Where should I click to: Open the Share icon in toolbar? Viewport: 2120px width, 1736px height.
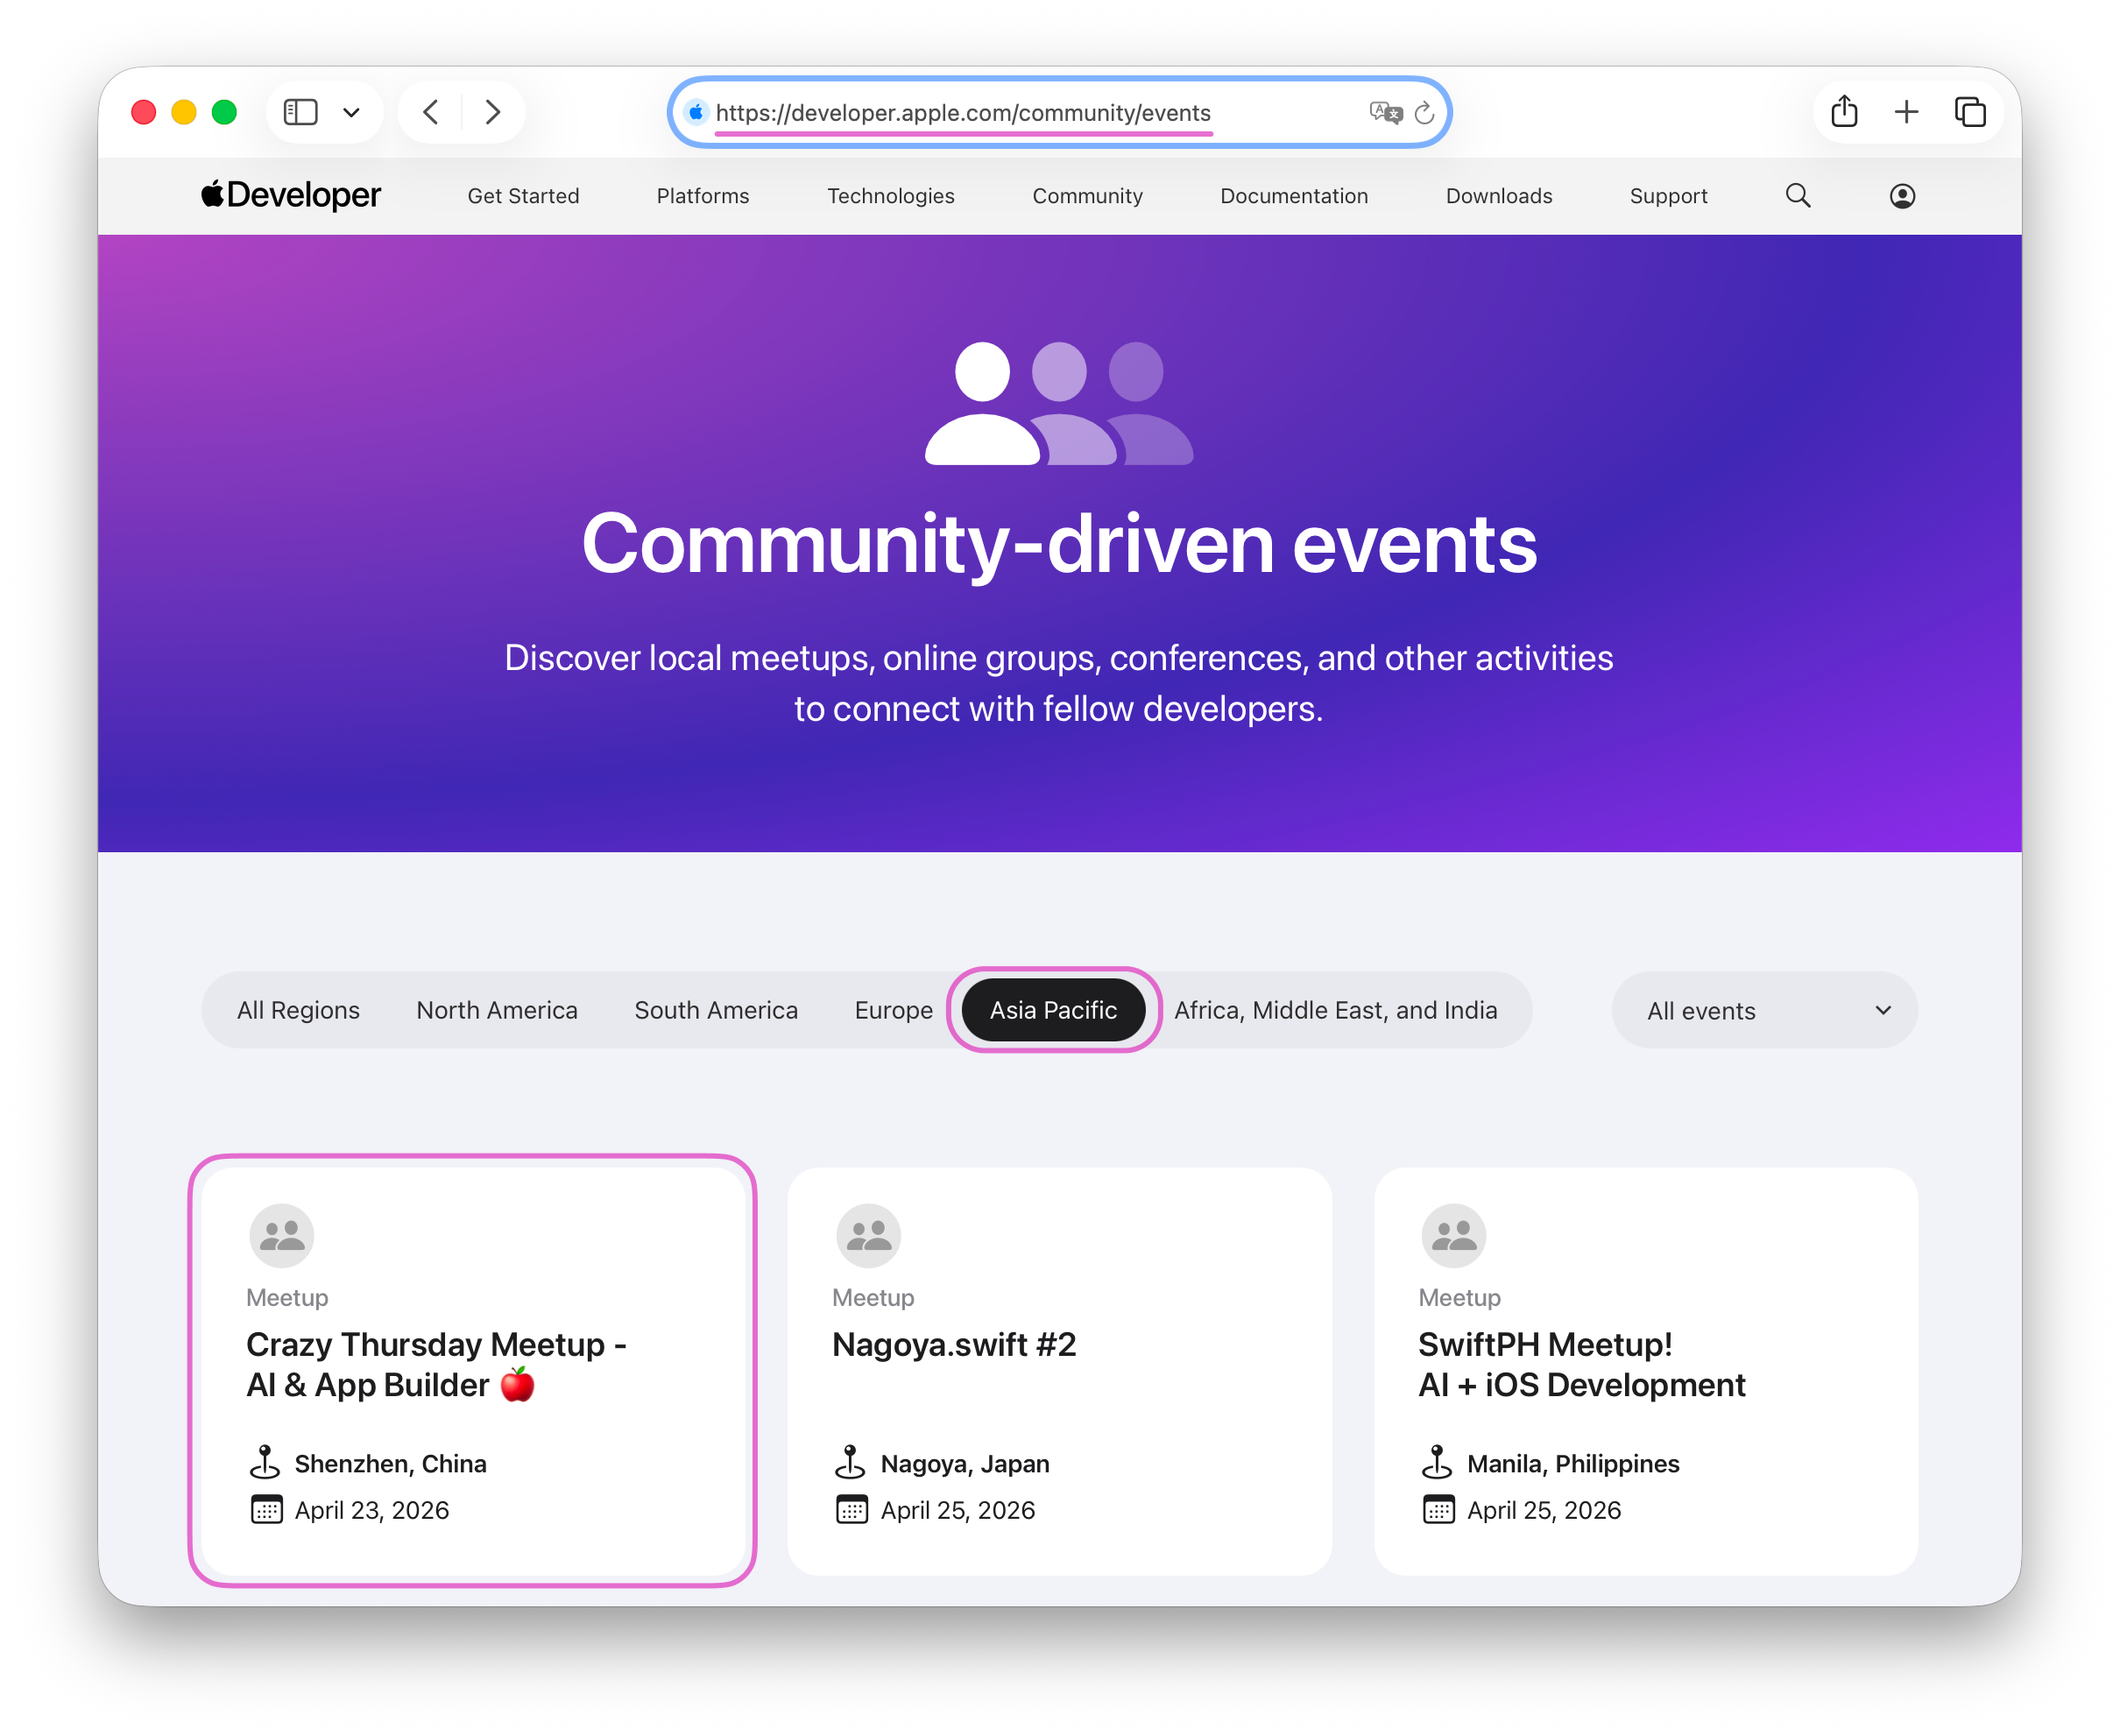[x=1844, y=112]
